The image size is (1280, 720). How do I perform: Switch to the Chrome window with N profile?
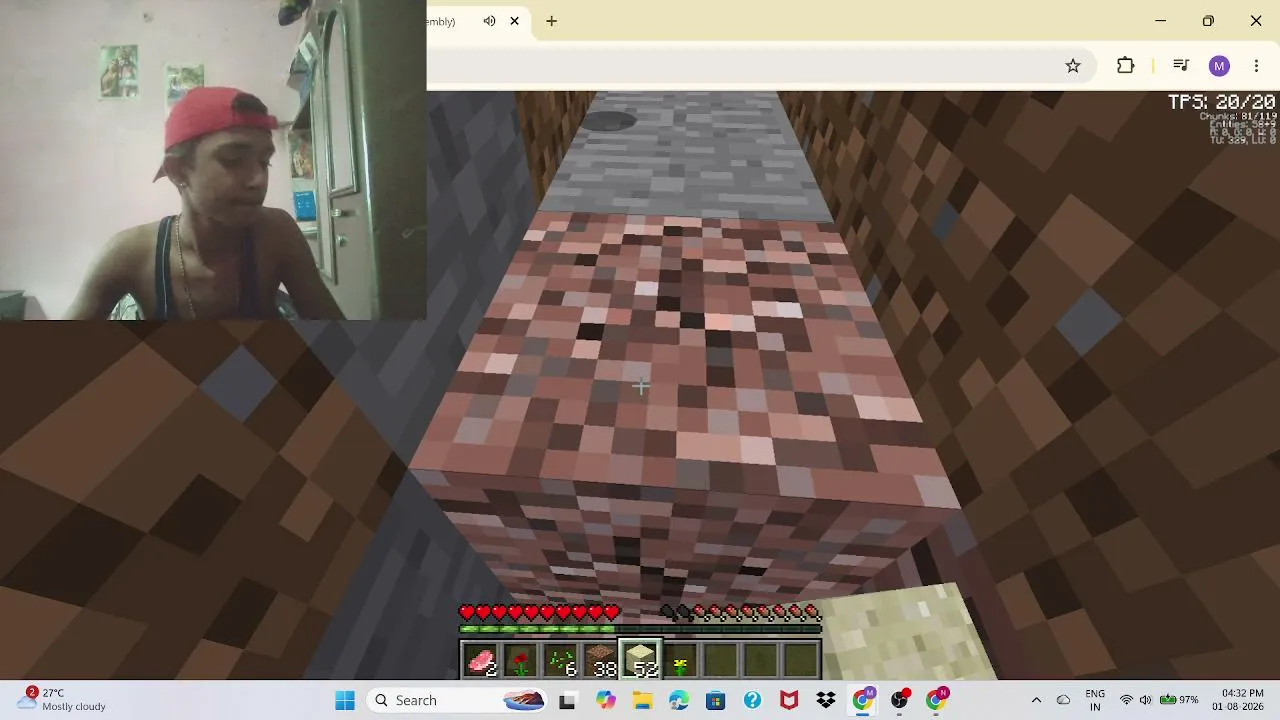point(937,700)
